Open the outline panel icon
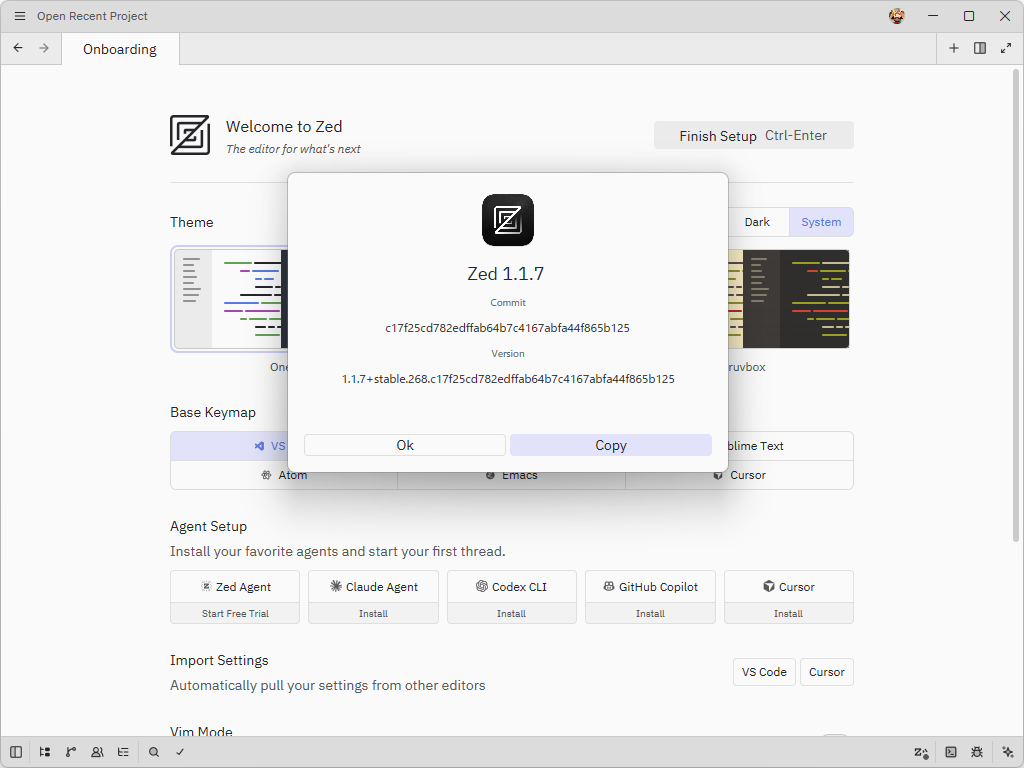The width and height of the screenshot is (1024, 768). [123, 752]
